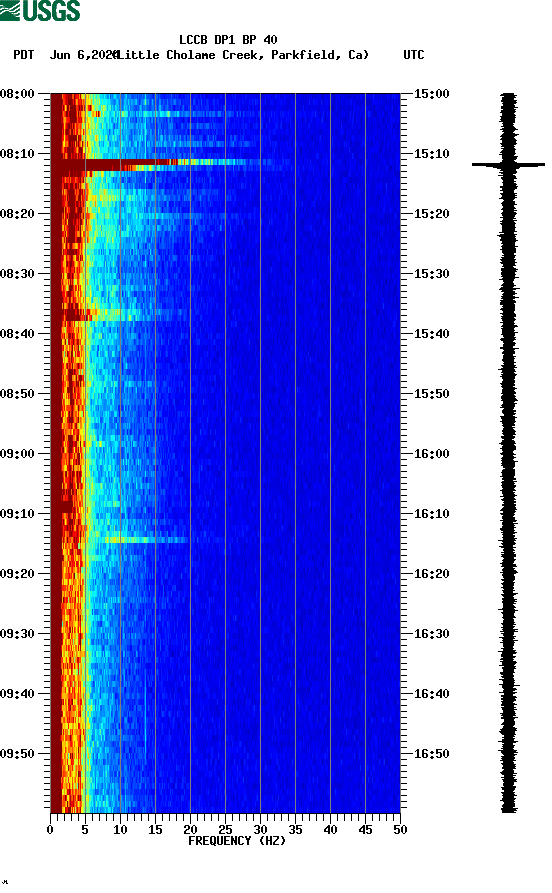Click the 08:20 PDT time label

pyautogui.click(x=18, y=214)
